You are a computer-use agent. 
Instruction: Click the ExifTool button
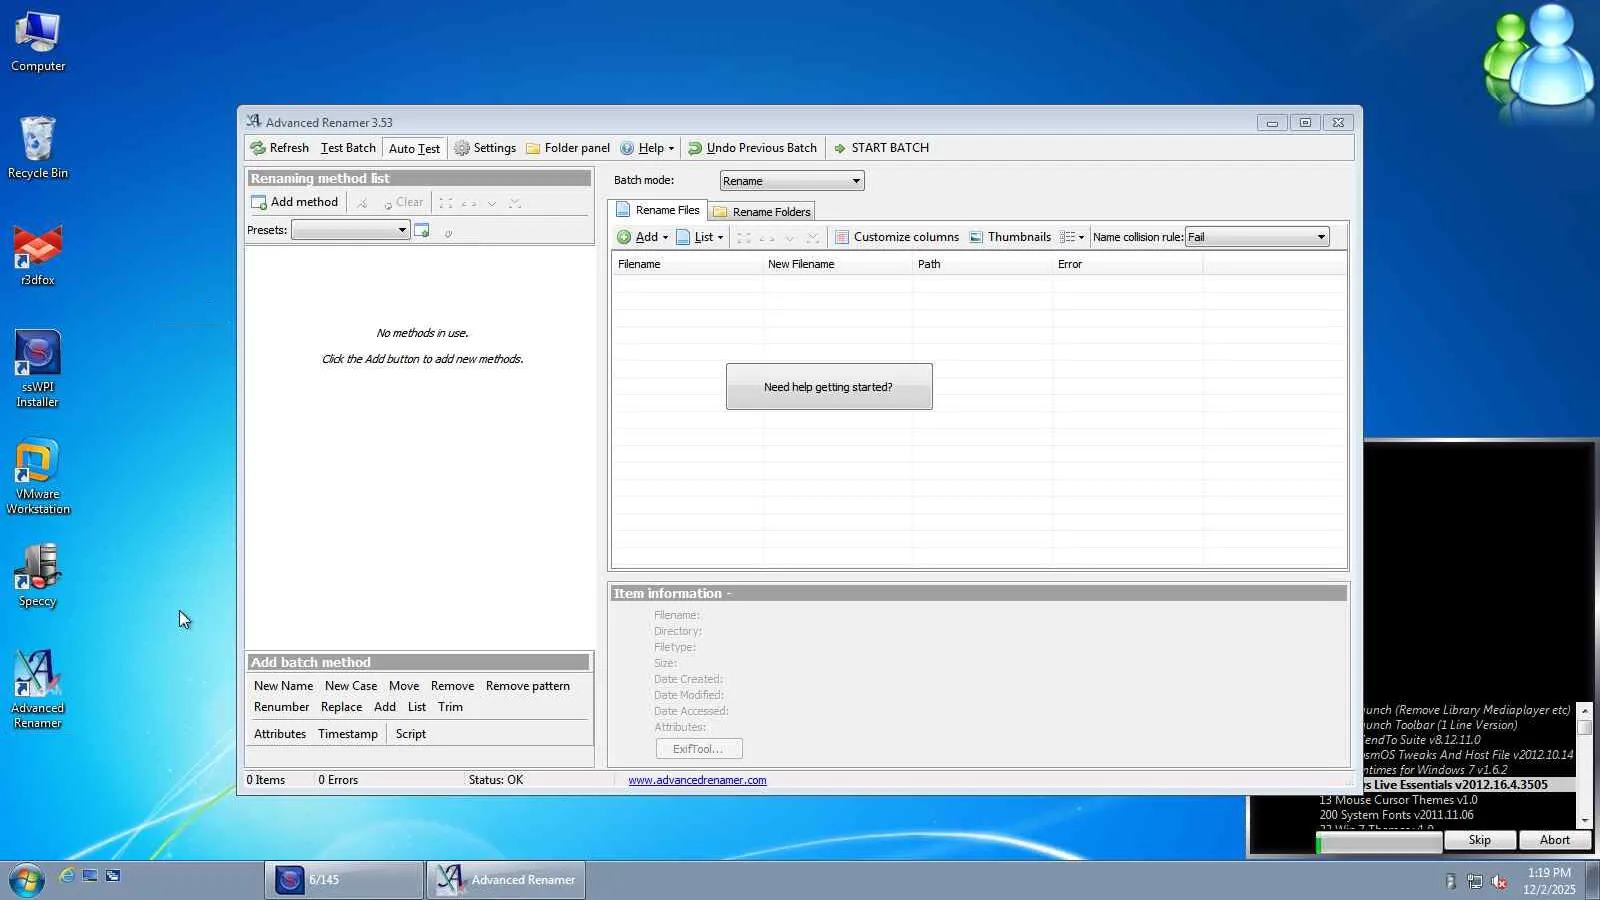pos(699,749)
